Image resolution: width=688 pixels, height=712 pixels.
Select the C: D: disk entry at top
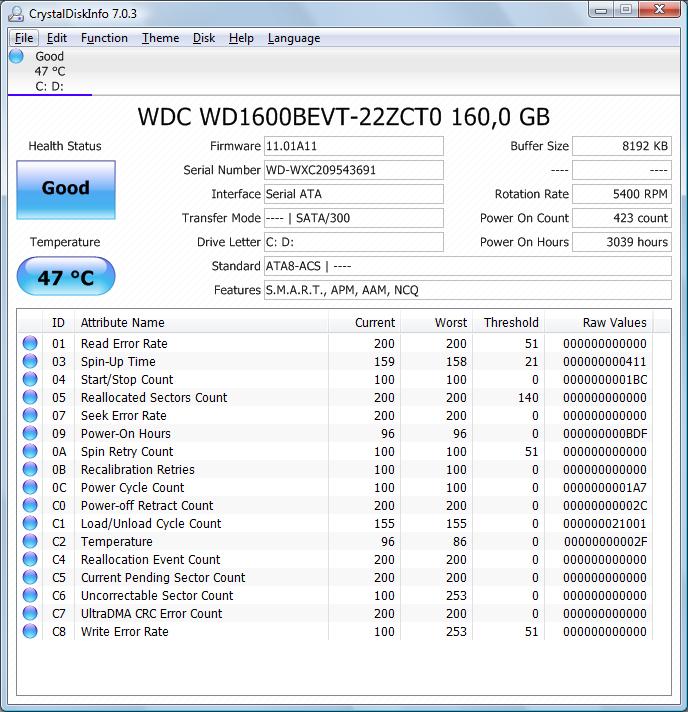[x=49, y=71]
